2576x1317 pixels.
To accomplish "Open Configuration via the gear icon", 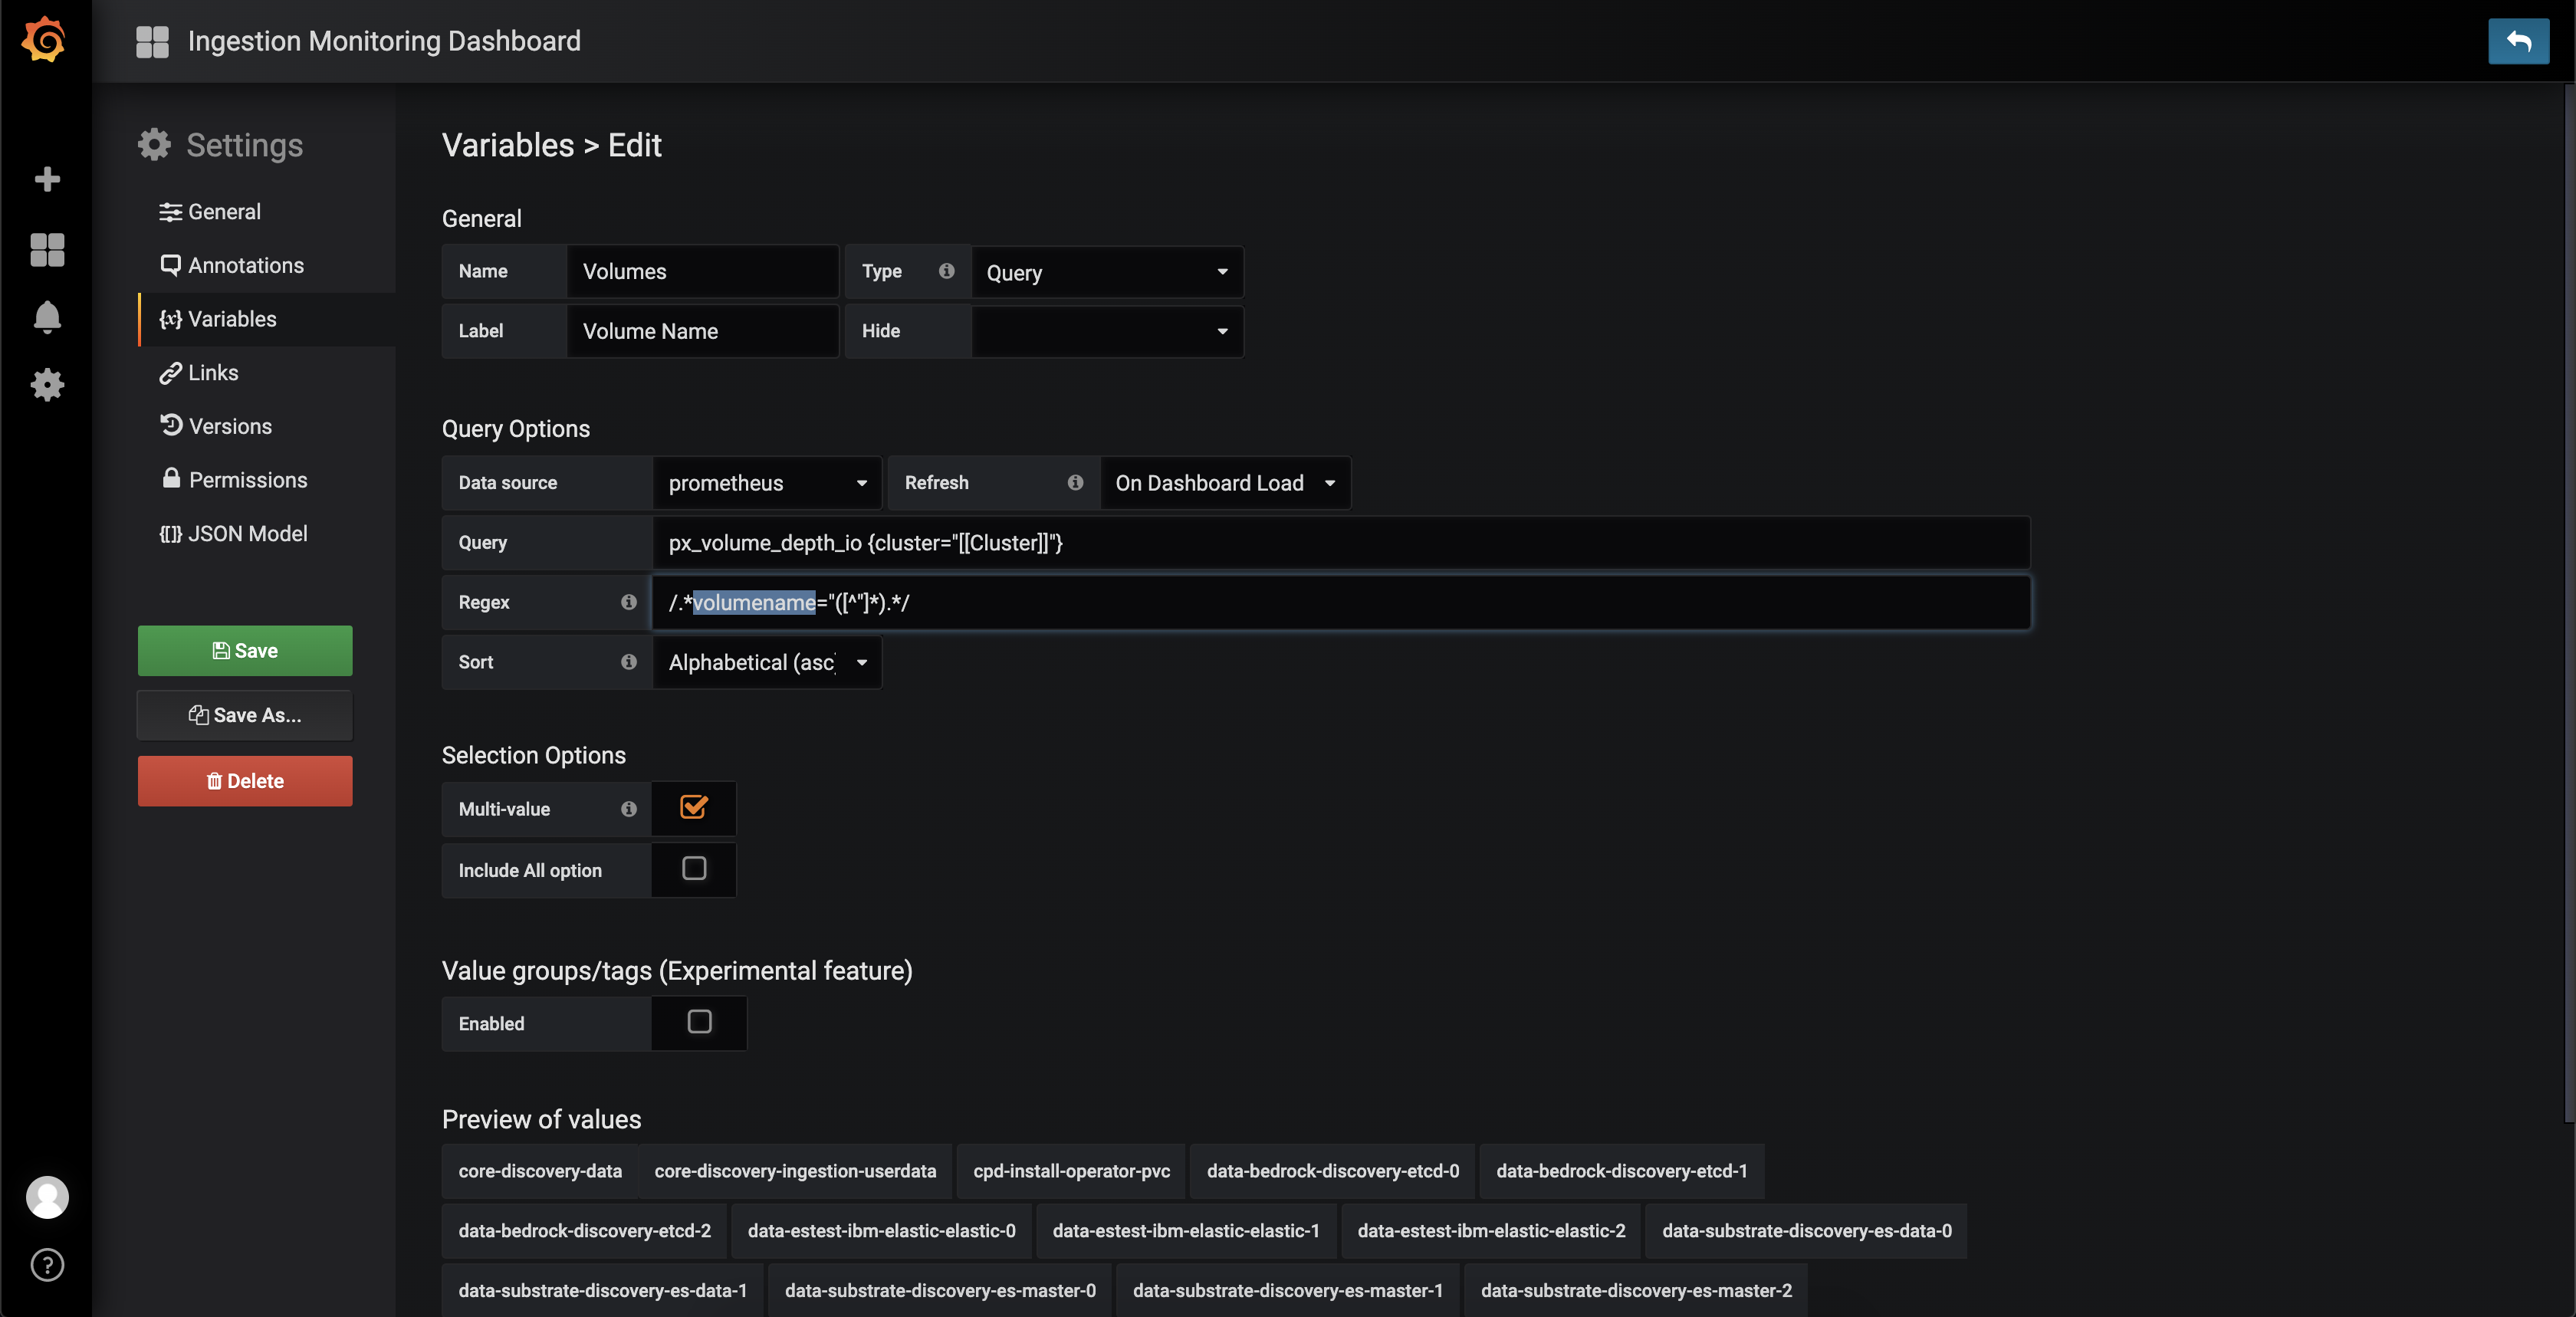I will click(x=47, y=385).
